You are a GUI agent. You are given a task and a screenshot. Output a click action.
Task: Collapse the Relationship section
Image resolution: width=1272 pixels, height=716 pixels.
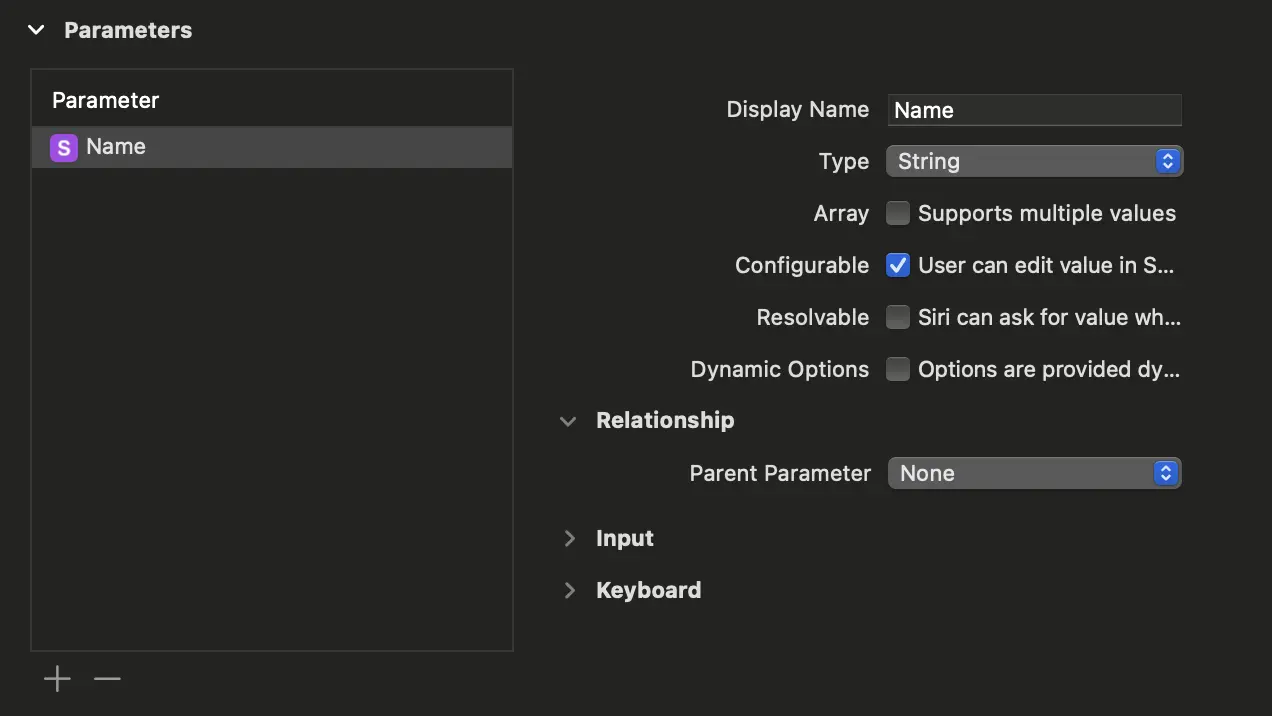coord(568,421)
